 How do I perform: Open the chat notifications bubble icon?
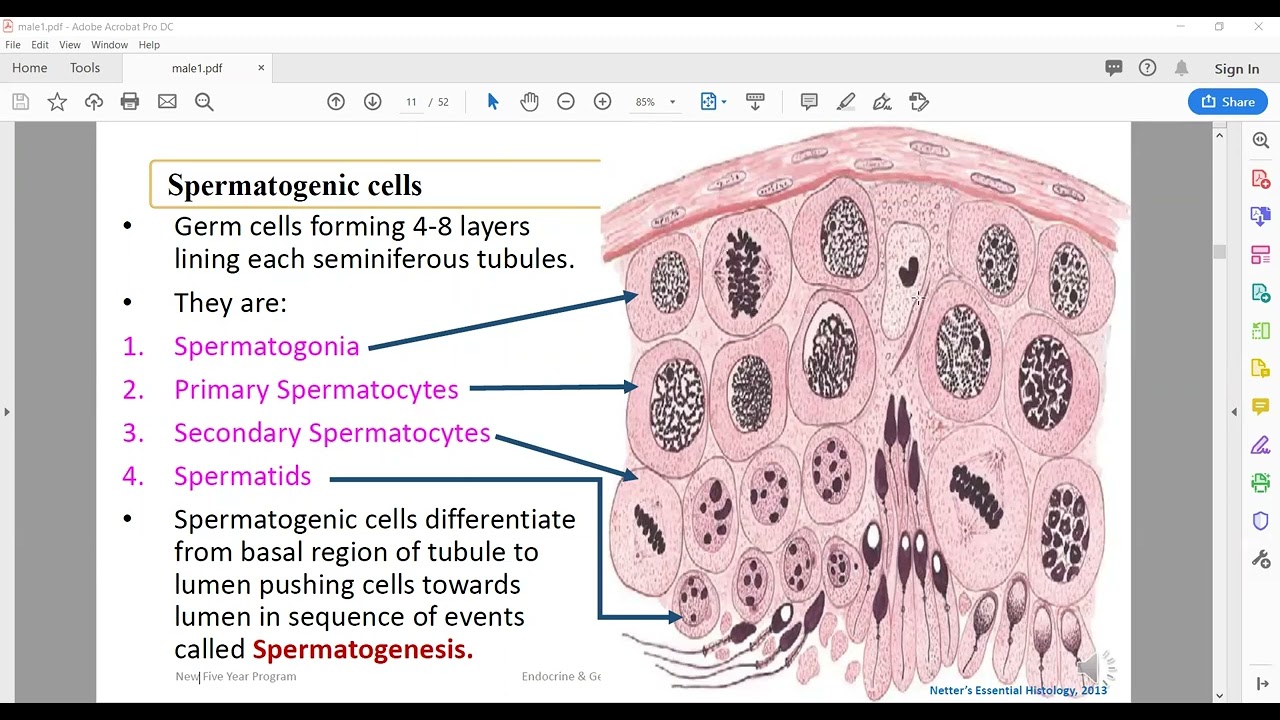click(x=1114, y=68)
